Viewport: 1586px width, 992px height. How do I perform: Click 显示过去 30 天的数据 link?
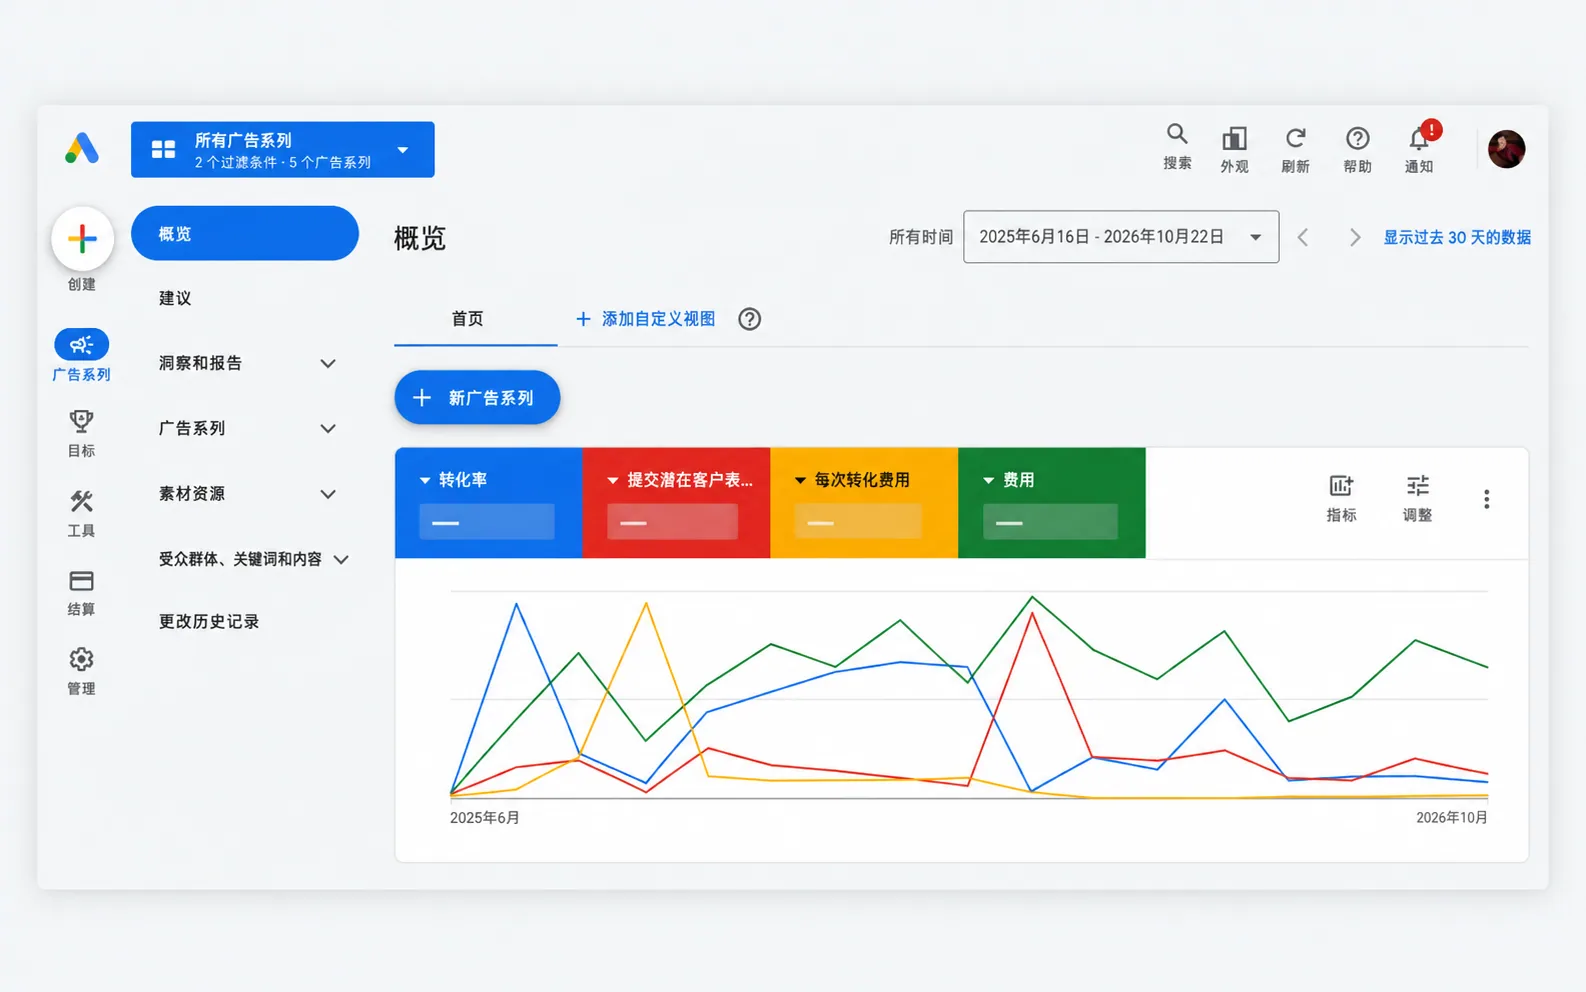pyautogui.click(x=1457, y=237)
